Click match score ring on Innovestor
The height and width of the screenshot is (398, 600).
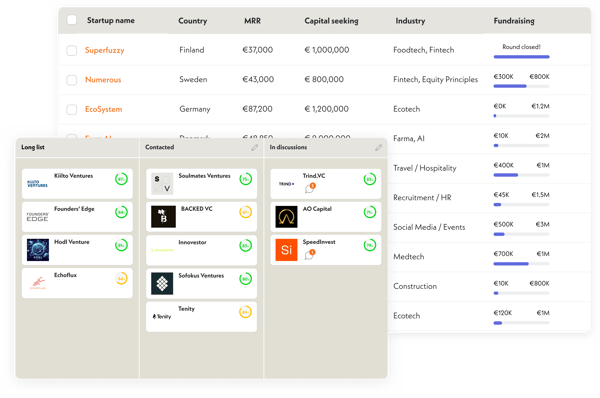coord(246,245)
